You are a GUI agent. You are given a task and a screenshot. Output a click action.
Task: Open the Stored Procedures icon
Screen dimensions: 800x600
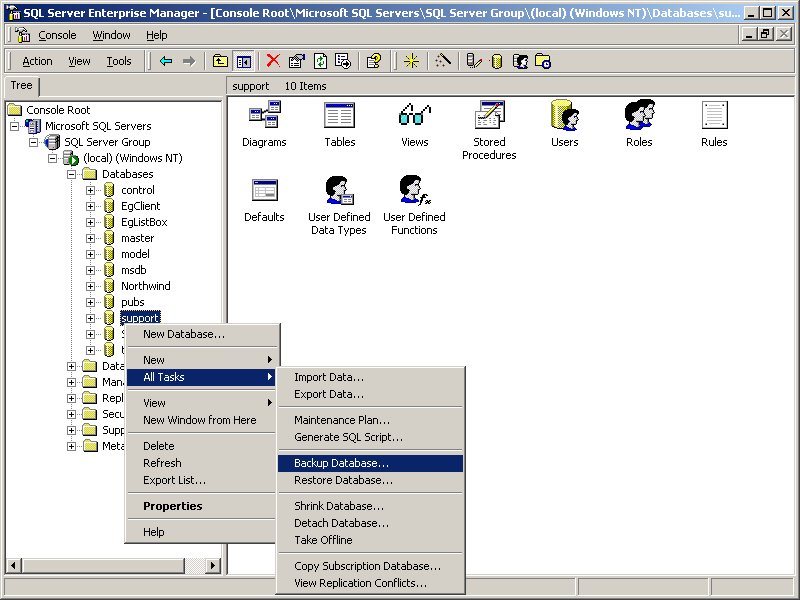click(489, 117)
